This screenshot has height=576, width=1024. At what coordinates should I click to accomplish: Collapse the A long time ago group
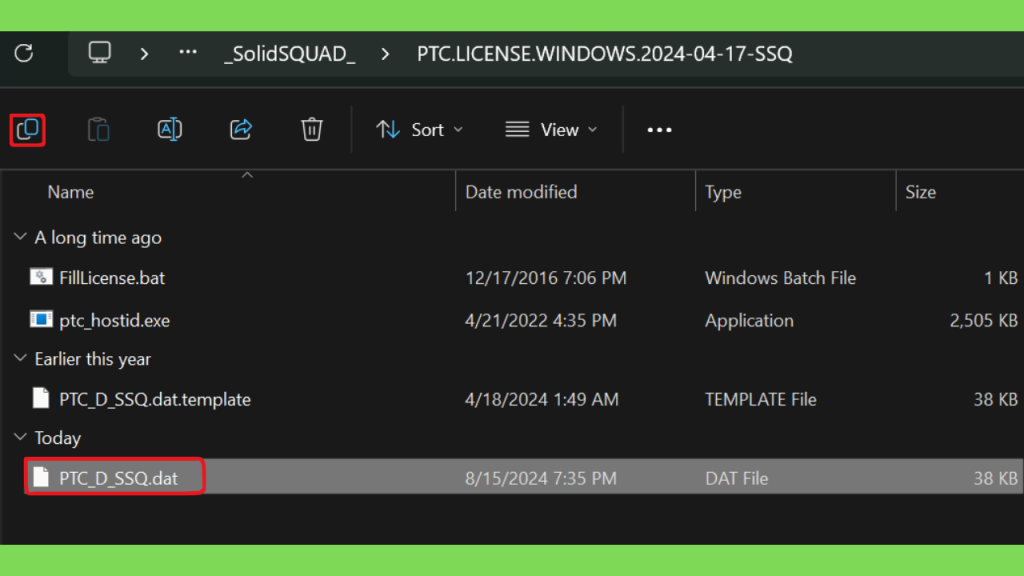pos(20,236)
